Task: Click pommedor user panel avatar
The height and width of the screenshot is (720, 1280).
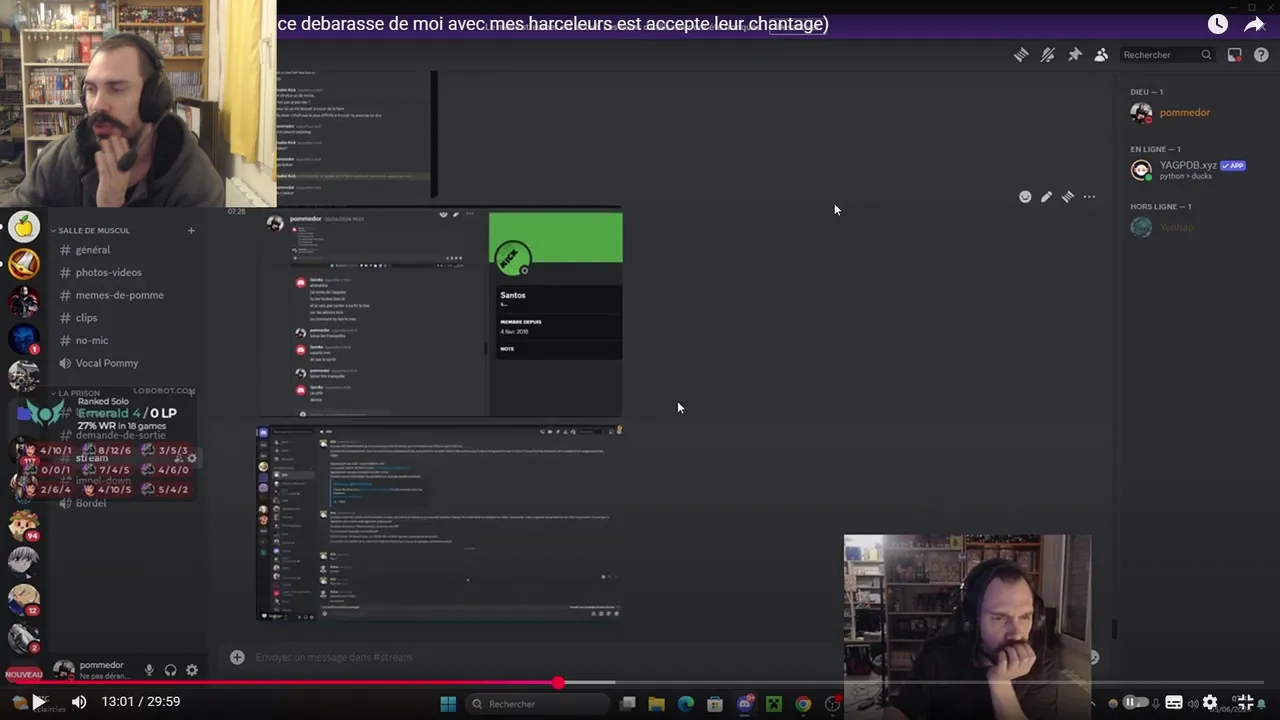Action: pos(64,670)
